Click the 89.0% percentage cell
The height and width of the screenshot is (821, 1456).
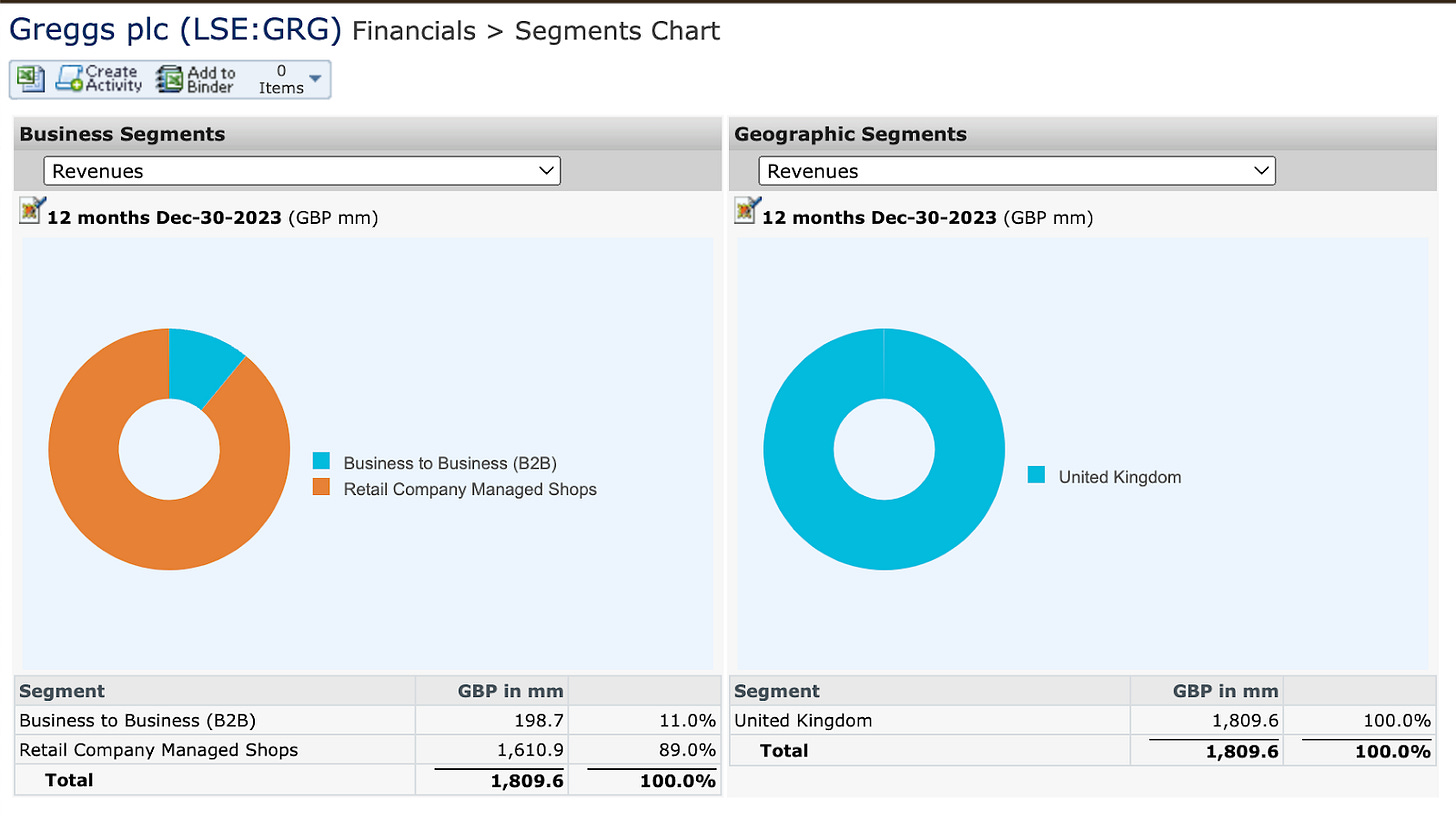(689, 749)
